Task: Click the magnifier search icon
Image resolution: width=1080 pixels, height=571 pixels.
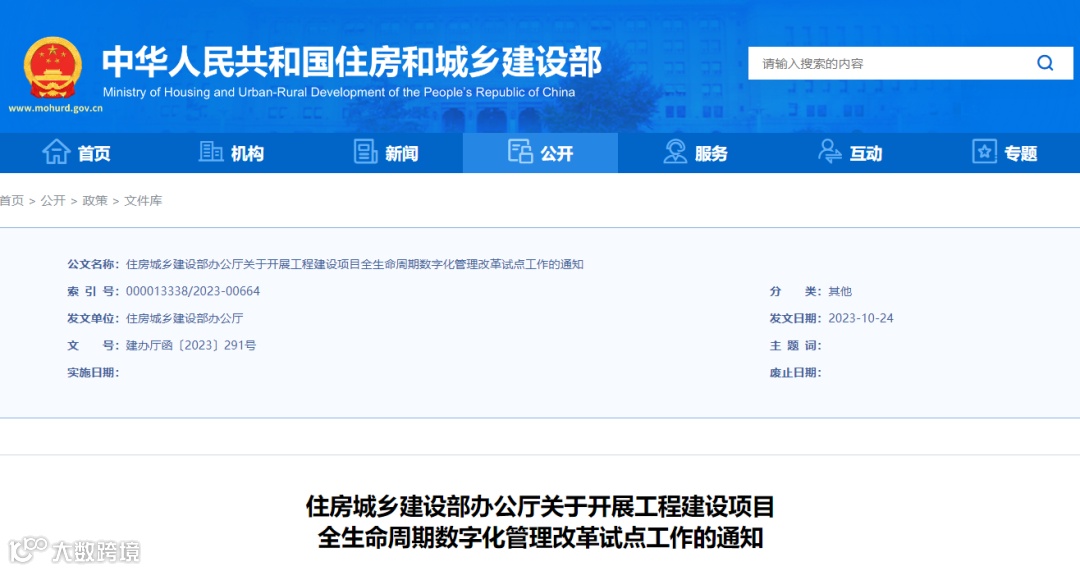Action: (1045, 63)
